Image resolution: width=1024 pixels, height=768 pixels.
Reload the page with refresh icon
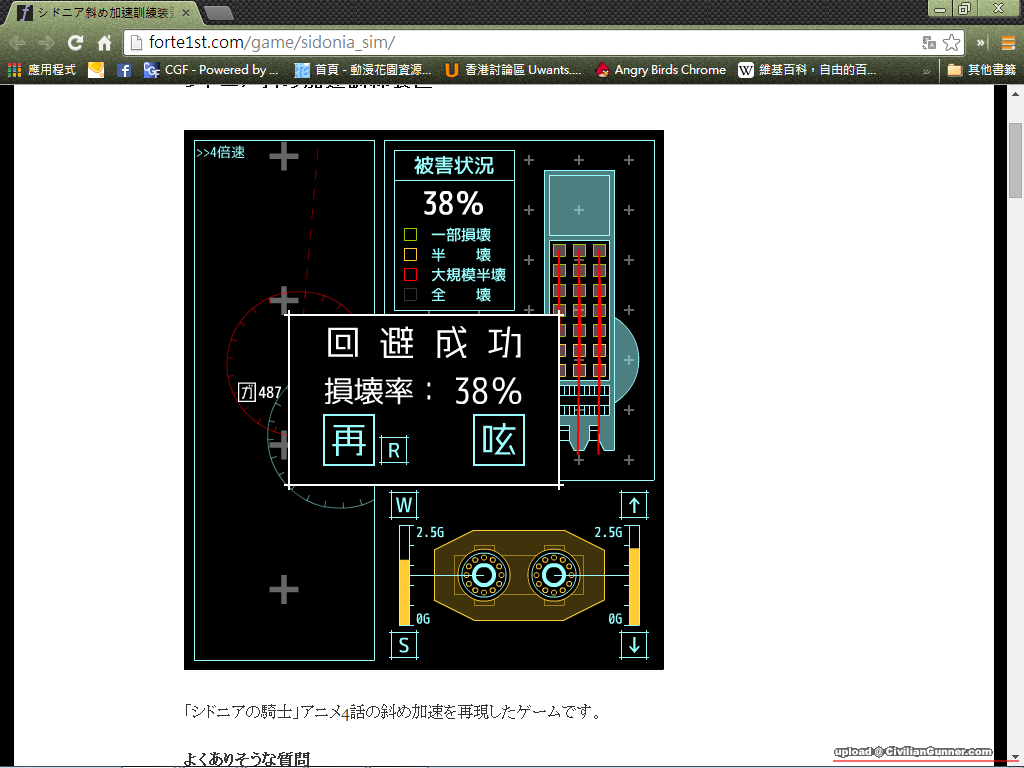tap(75, 43)
